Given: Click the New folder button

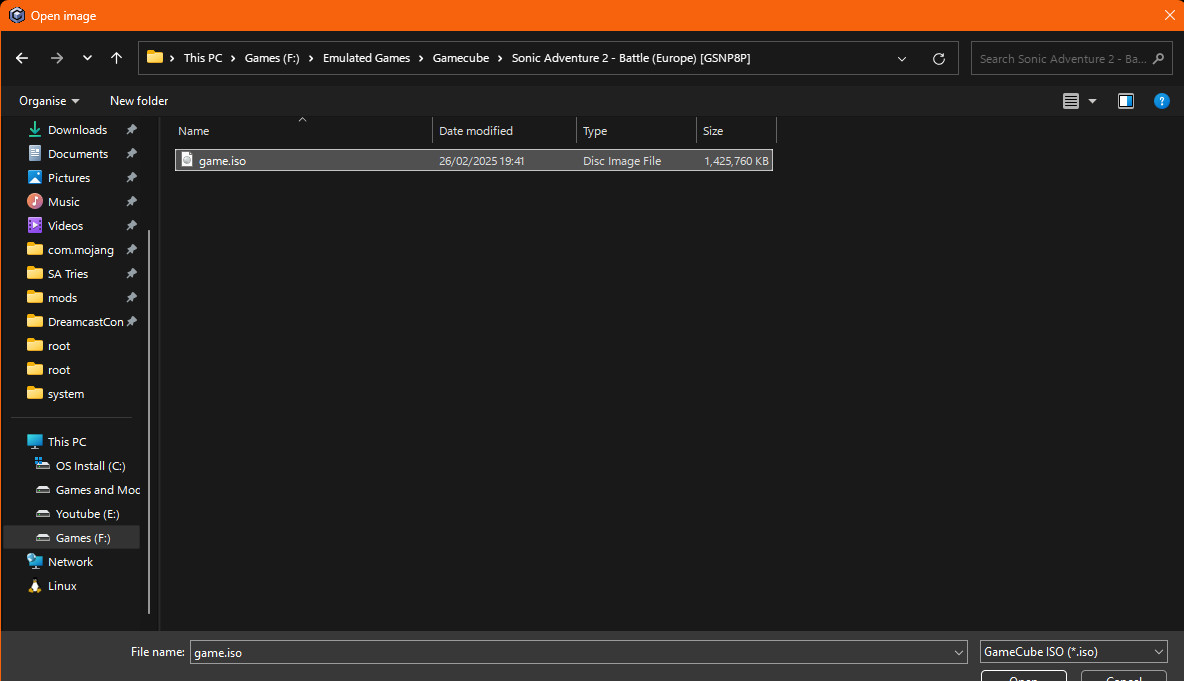Looking at the screenshot, I should pos(139,101).
